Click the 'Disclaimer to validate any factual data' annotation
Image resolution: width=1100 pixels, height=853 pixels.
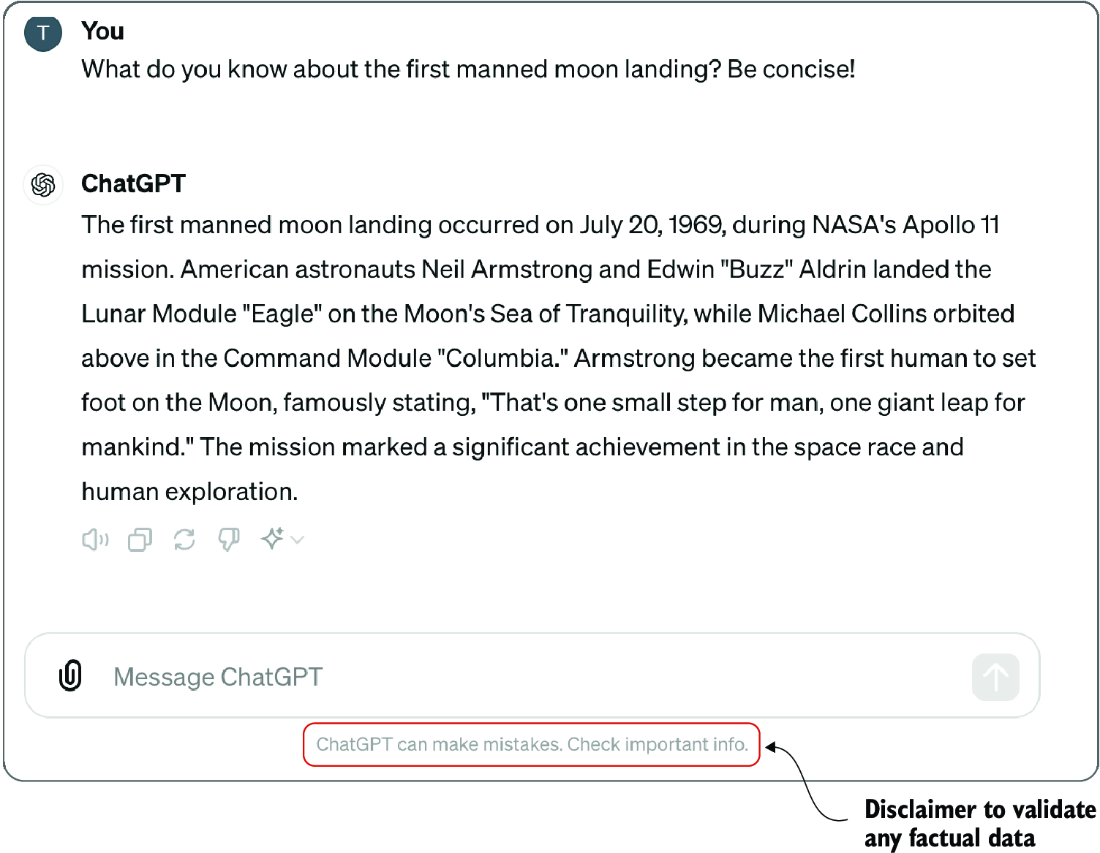pyautogui.click(x=979, y=823)
